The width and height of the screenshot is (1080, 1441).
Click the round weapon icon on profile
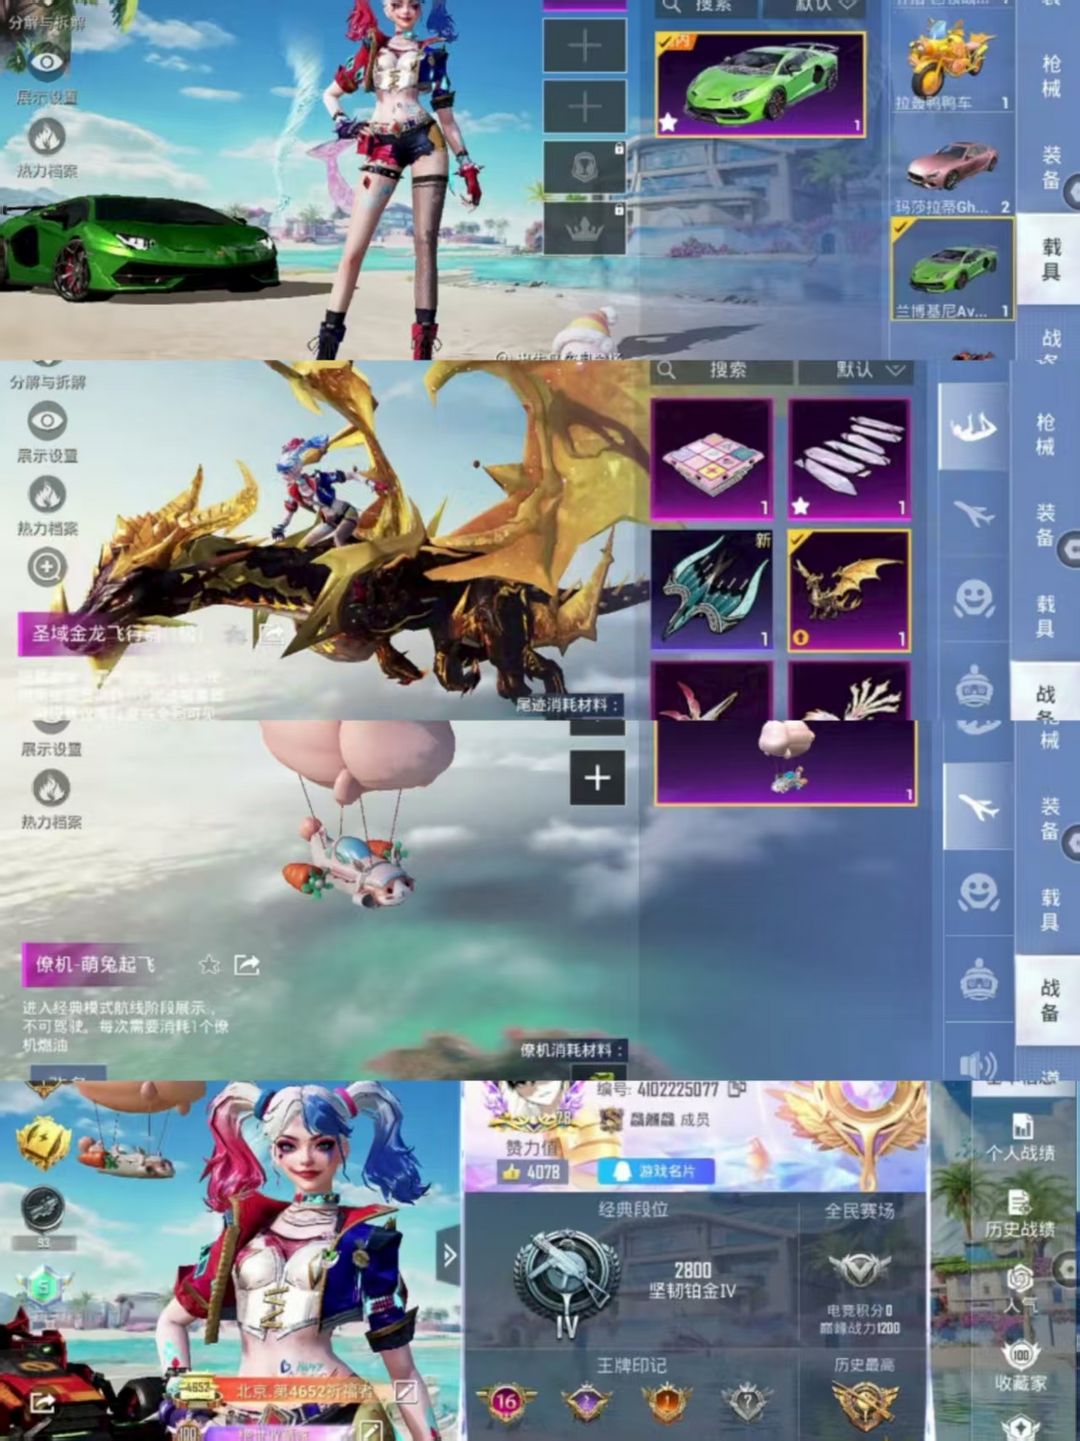(x=42, y=1209)
